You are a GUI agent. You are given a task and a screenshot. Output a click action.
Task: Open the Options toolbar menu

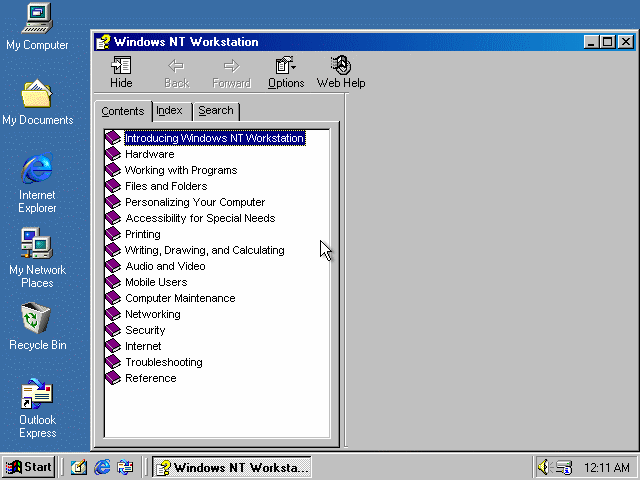point(286,72)
